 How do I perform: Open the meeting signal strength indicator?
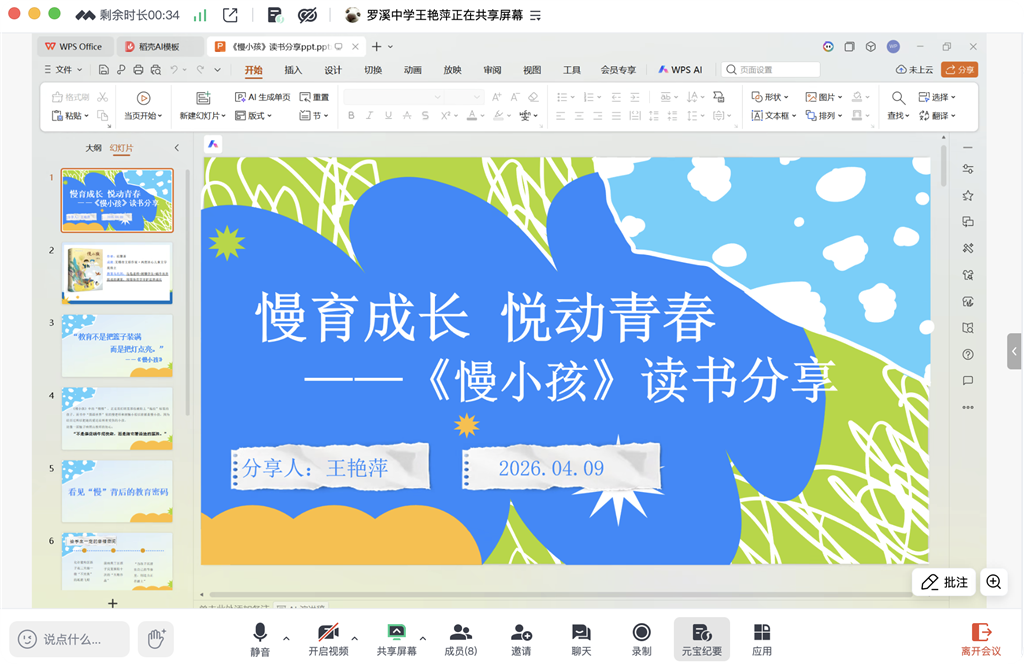[x=200, y=15]
